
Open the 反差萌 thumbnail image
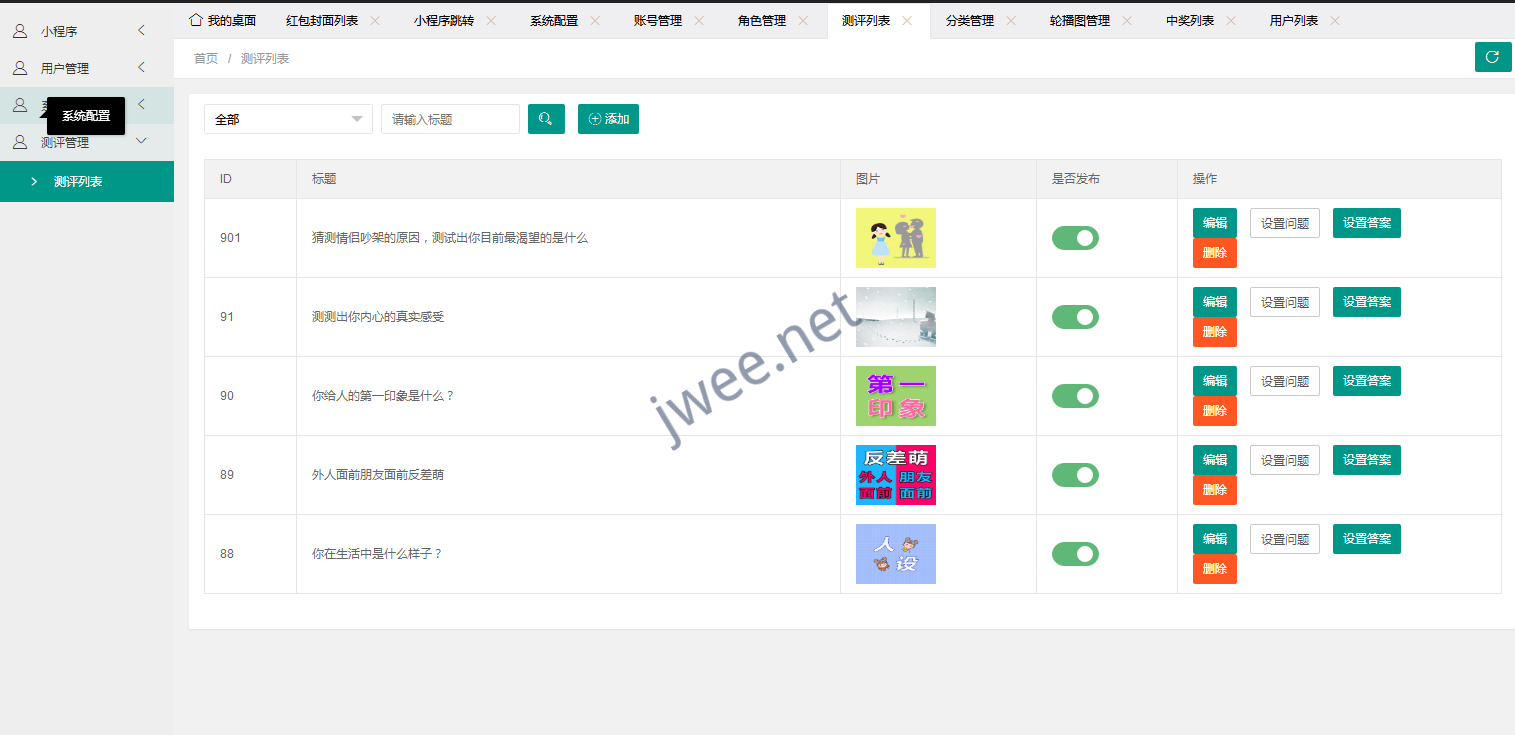click(x=896, y=475)
